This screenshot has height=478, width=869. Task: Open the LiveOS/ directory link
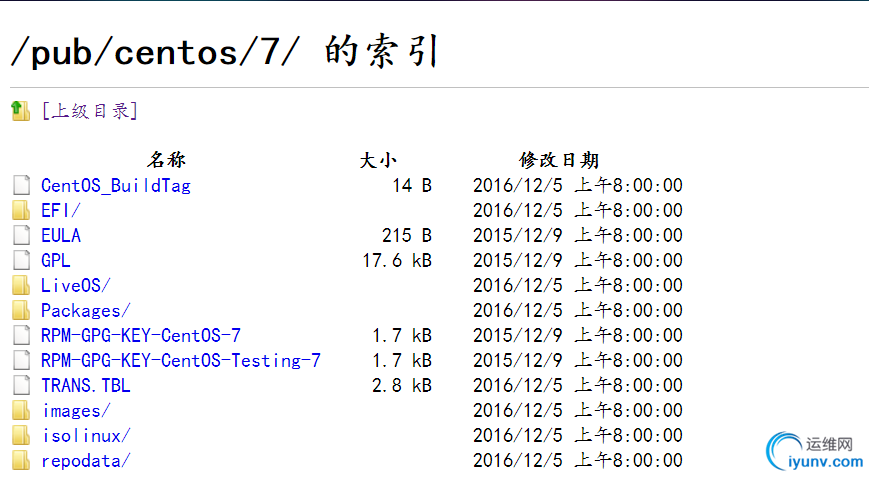[x=75, y=286]
